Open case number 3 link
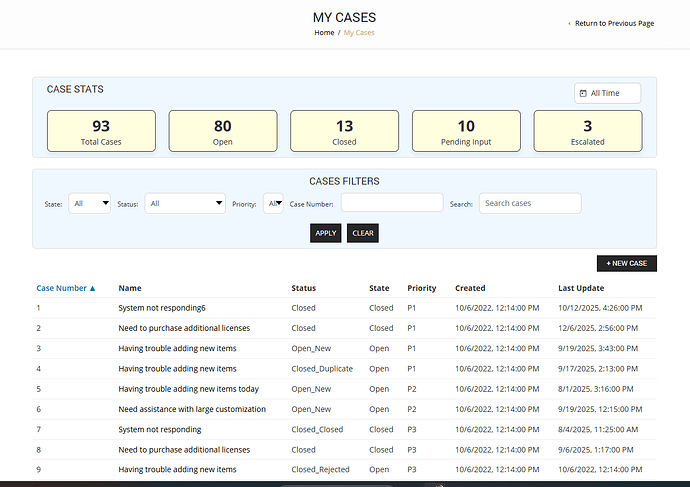This screenshot has width=690, height=487. [x=39, y=348]
